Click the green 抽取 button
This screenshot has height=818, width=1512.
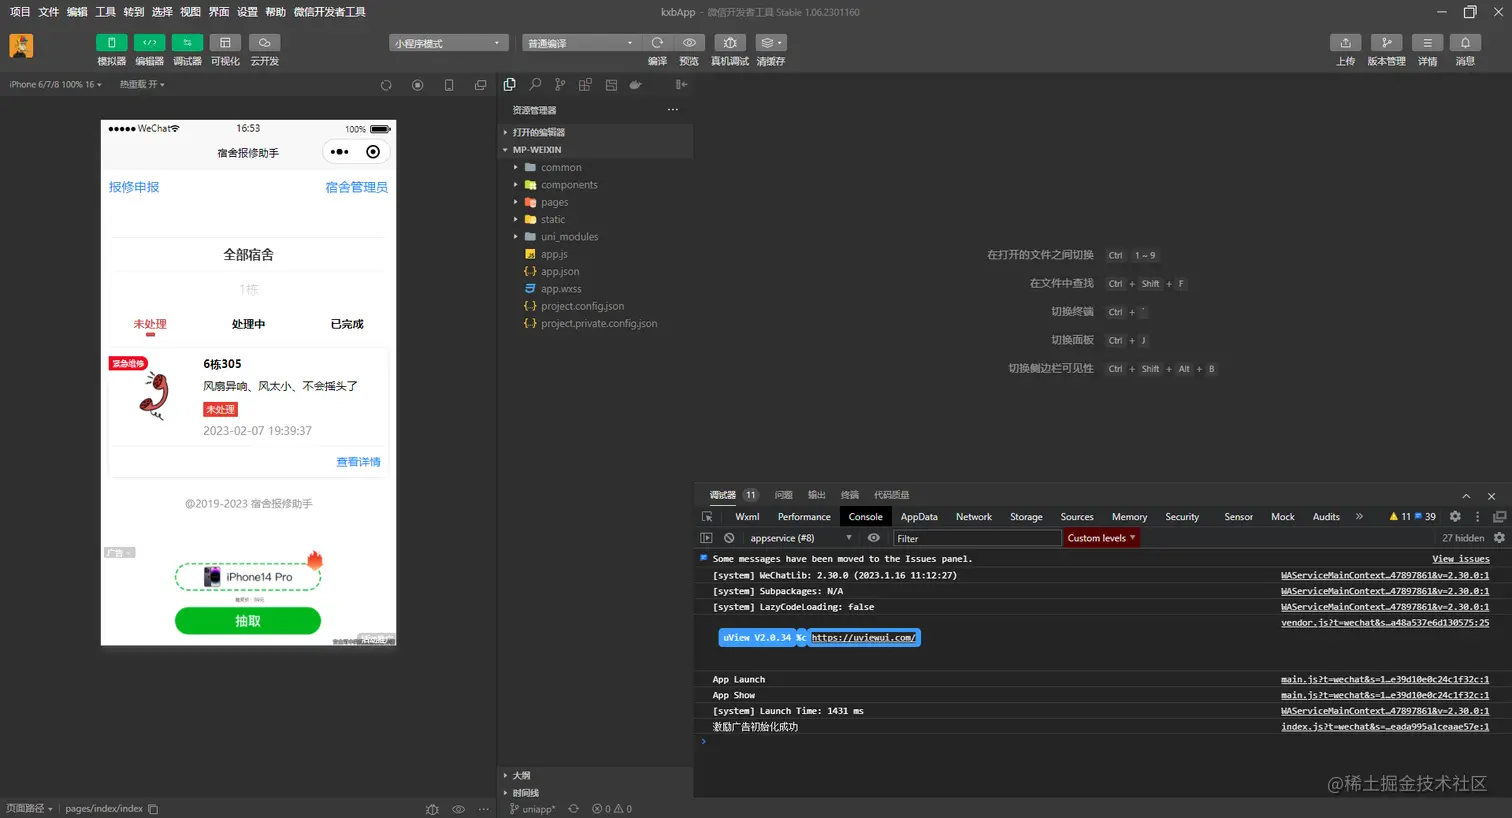click(248, 621)
